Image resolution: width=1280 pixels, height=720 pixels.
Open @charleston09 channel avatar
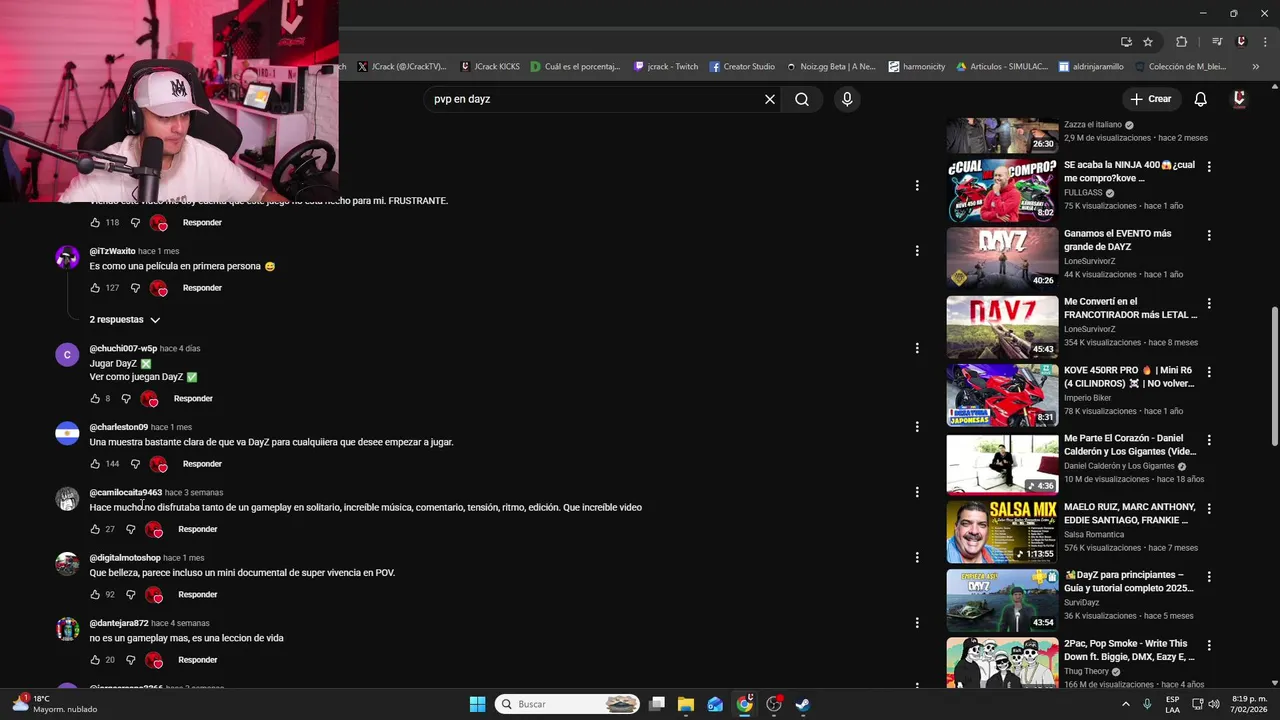(x=67, y=433)
